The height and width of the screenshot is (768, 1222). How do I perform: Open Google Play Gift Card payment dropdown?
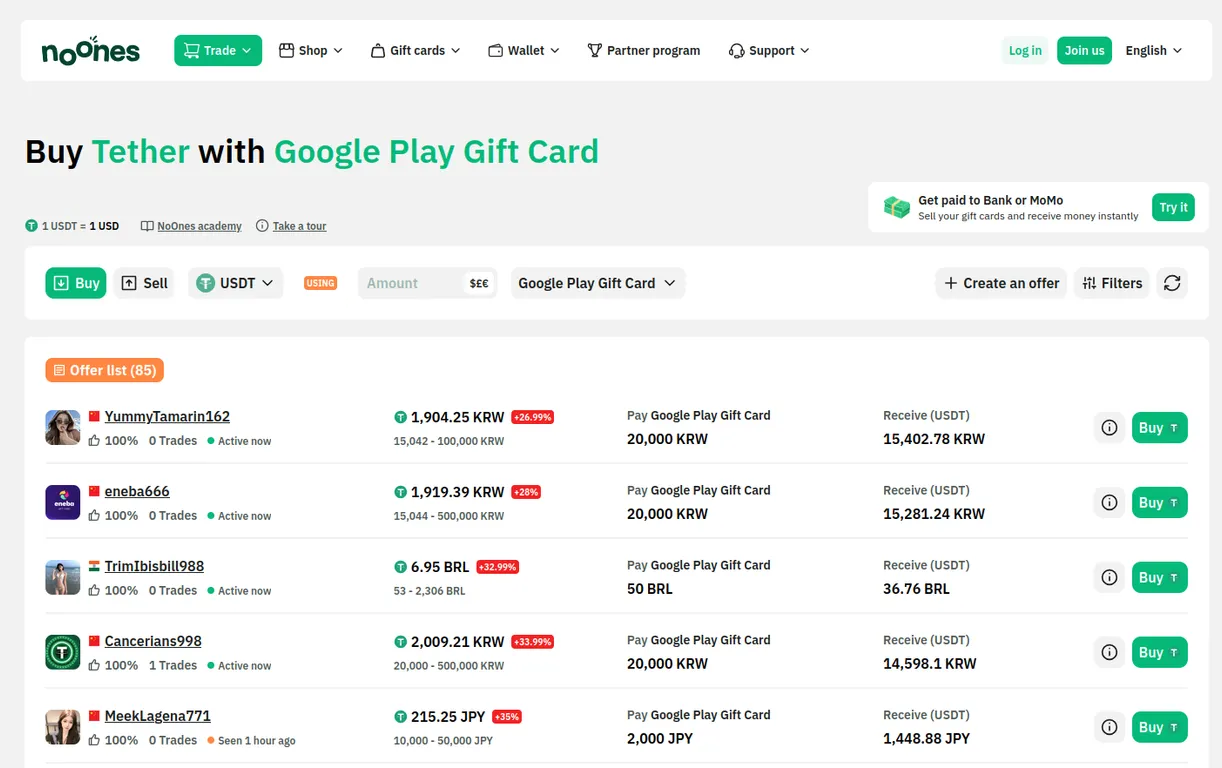(598, 283)
